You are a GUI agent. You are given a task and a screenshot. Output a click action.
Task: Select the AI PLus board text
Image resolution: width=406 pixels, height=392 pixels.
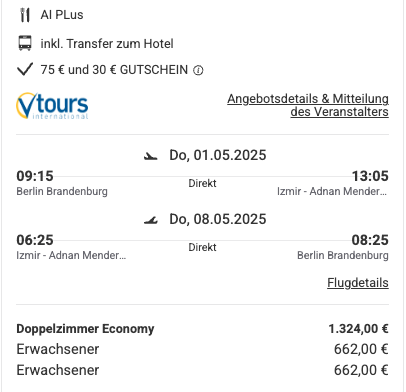tap(62, 15)
